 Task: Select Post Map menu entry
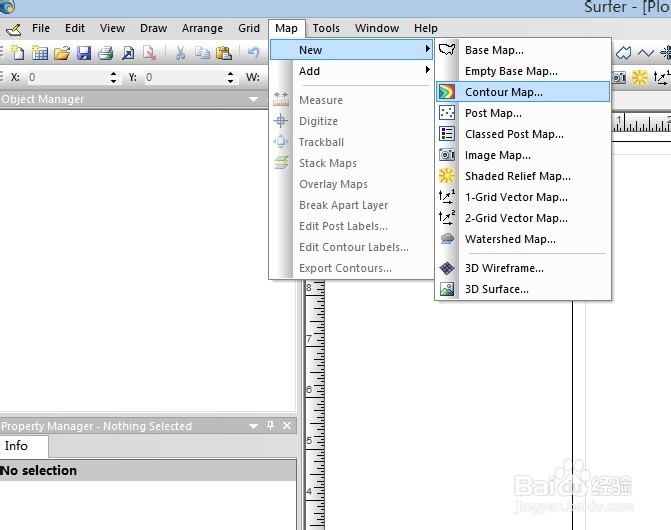click(523, 113)
